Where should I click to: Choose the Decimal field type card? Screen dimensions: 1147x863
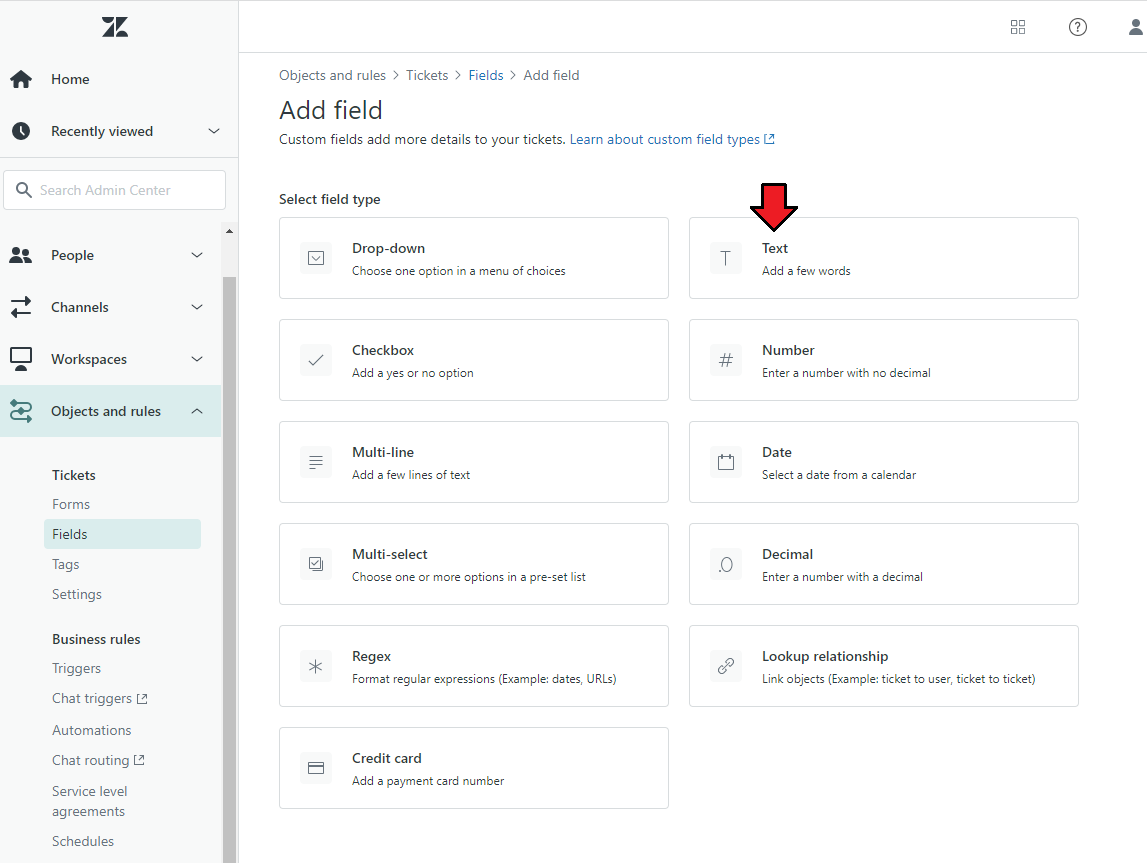point(884,564)
